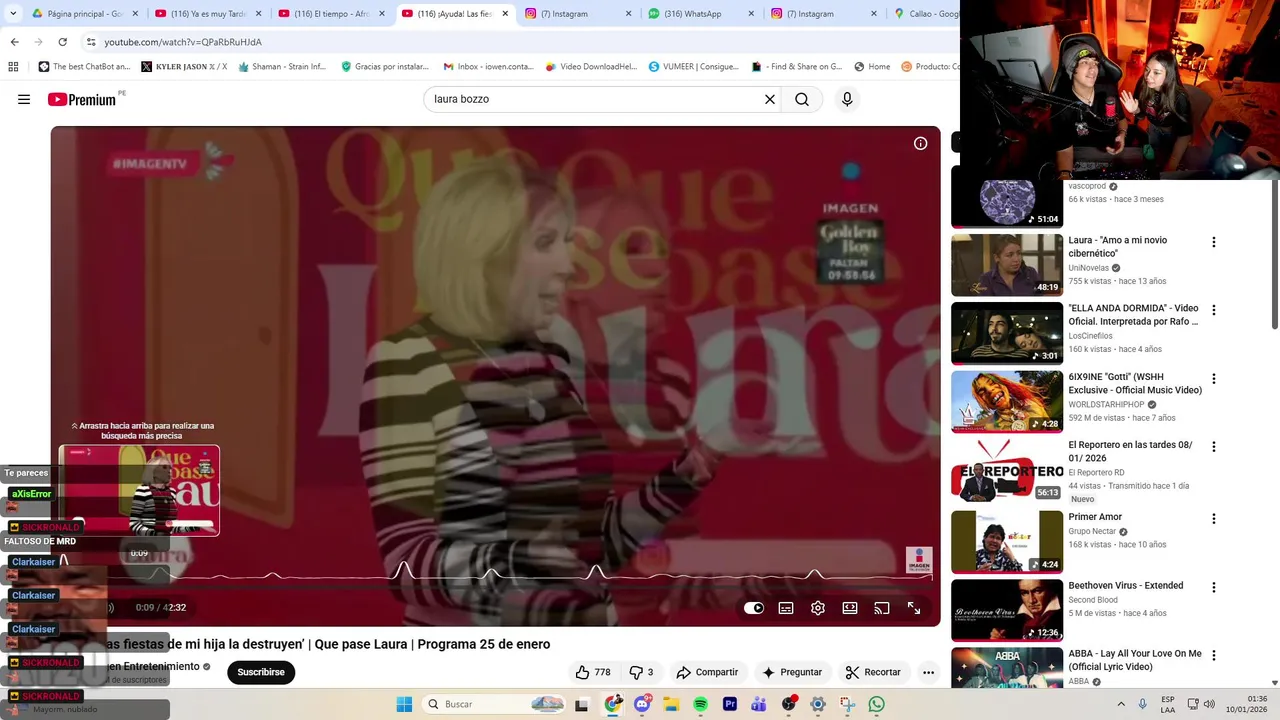Open KYLER JASON X bookmark
Screen dimensions: 1280x720
coord(184,67)
